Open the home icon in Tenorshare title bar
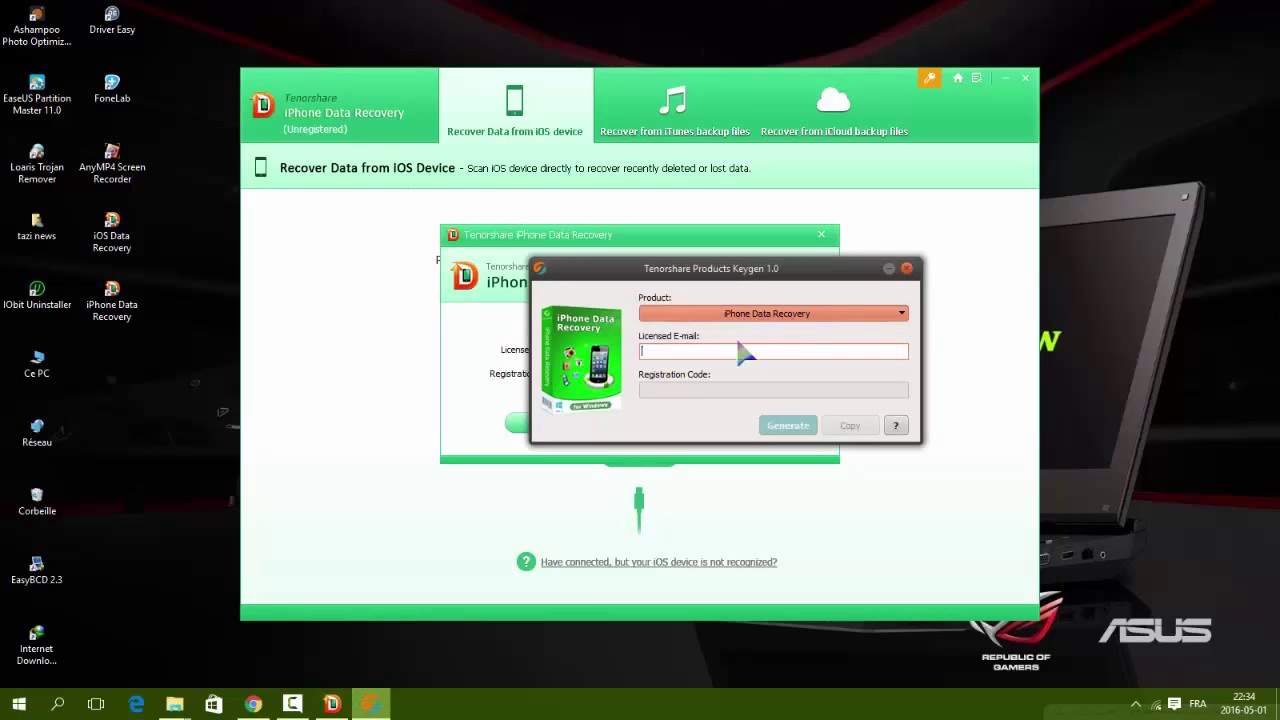Image resolution: width=1280 pixels, height=720 pixels. coord(957,78)
